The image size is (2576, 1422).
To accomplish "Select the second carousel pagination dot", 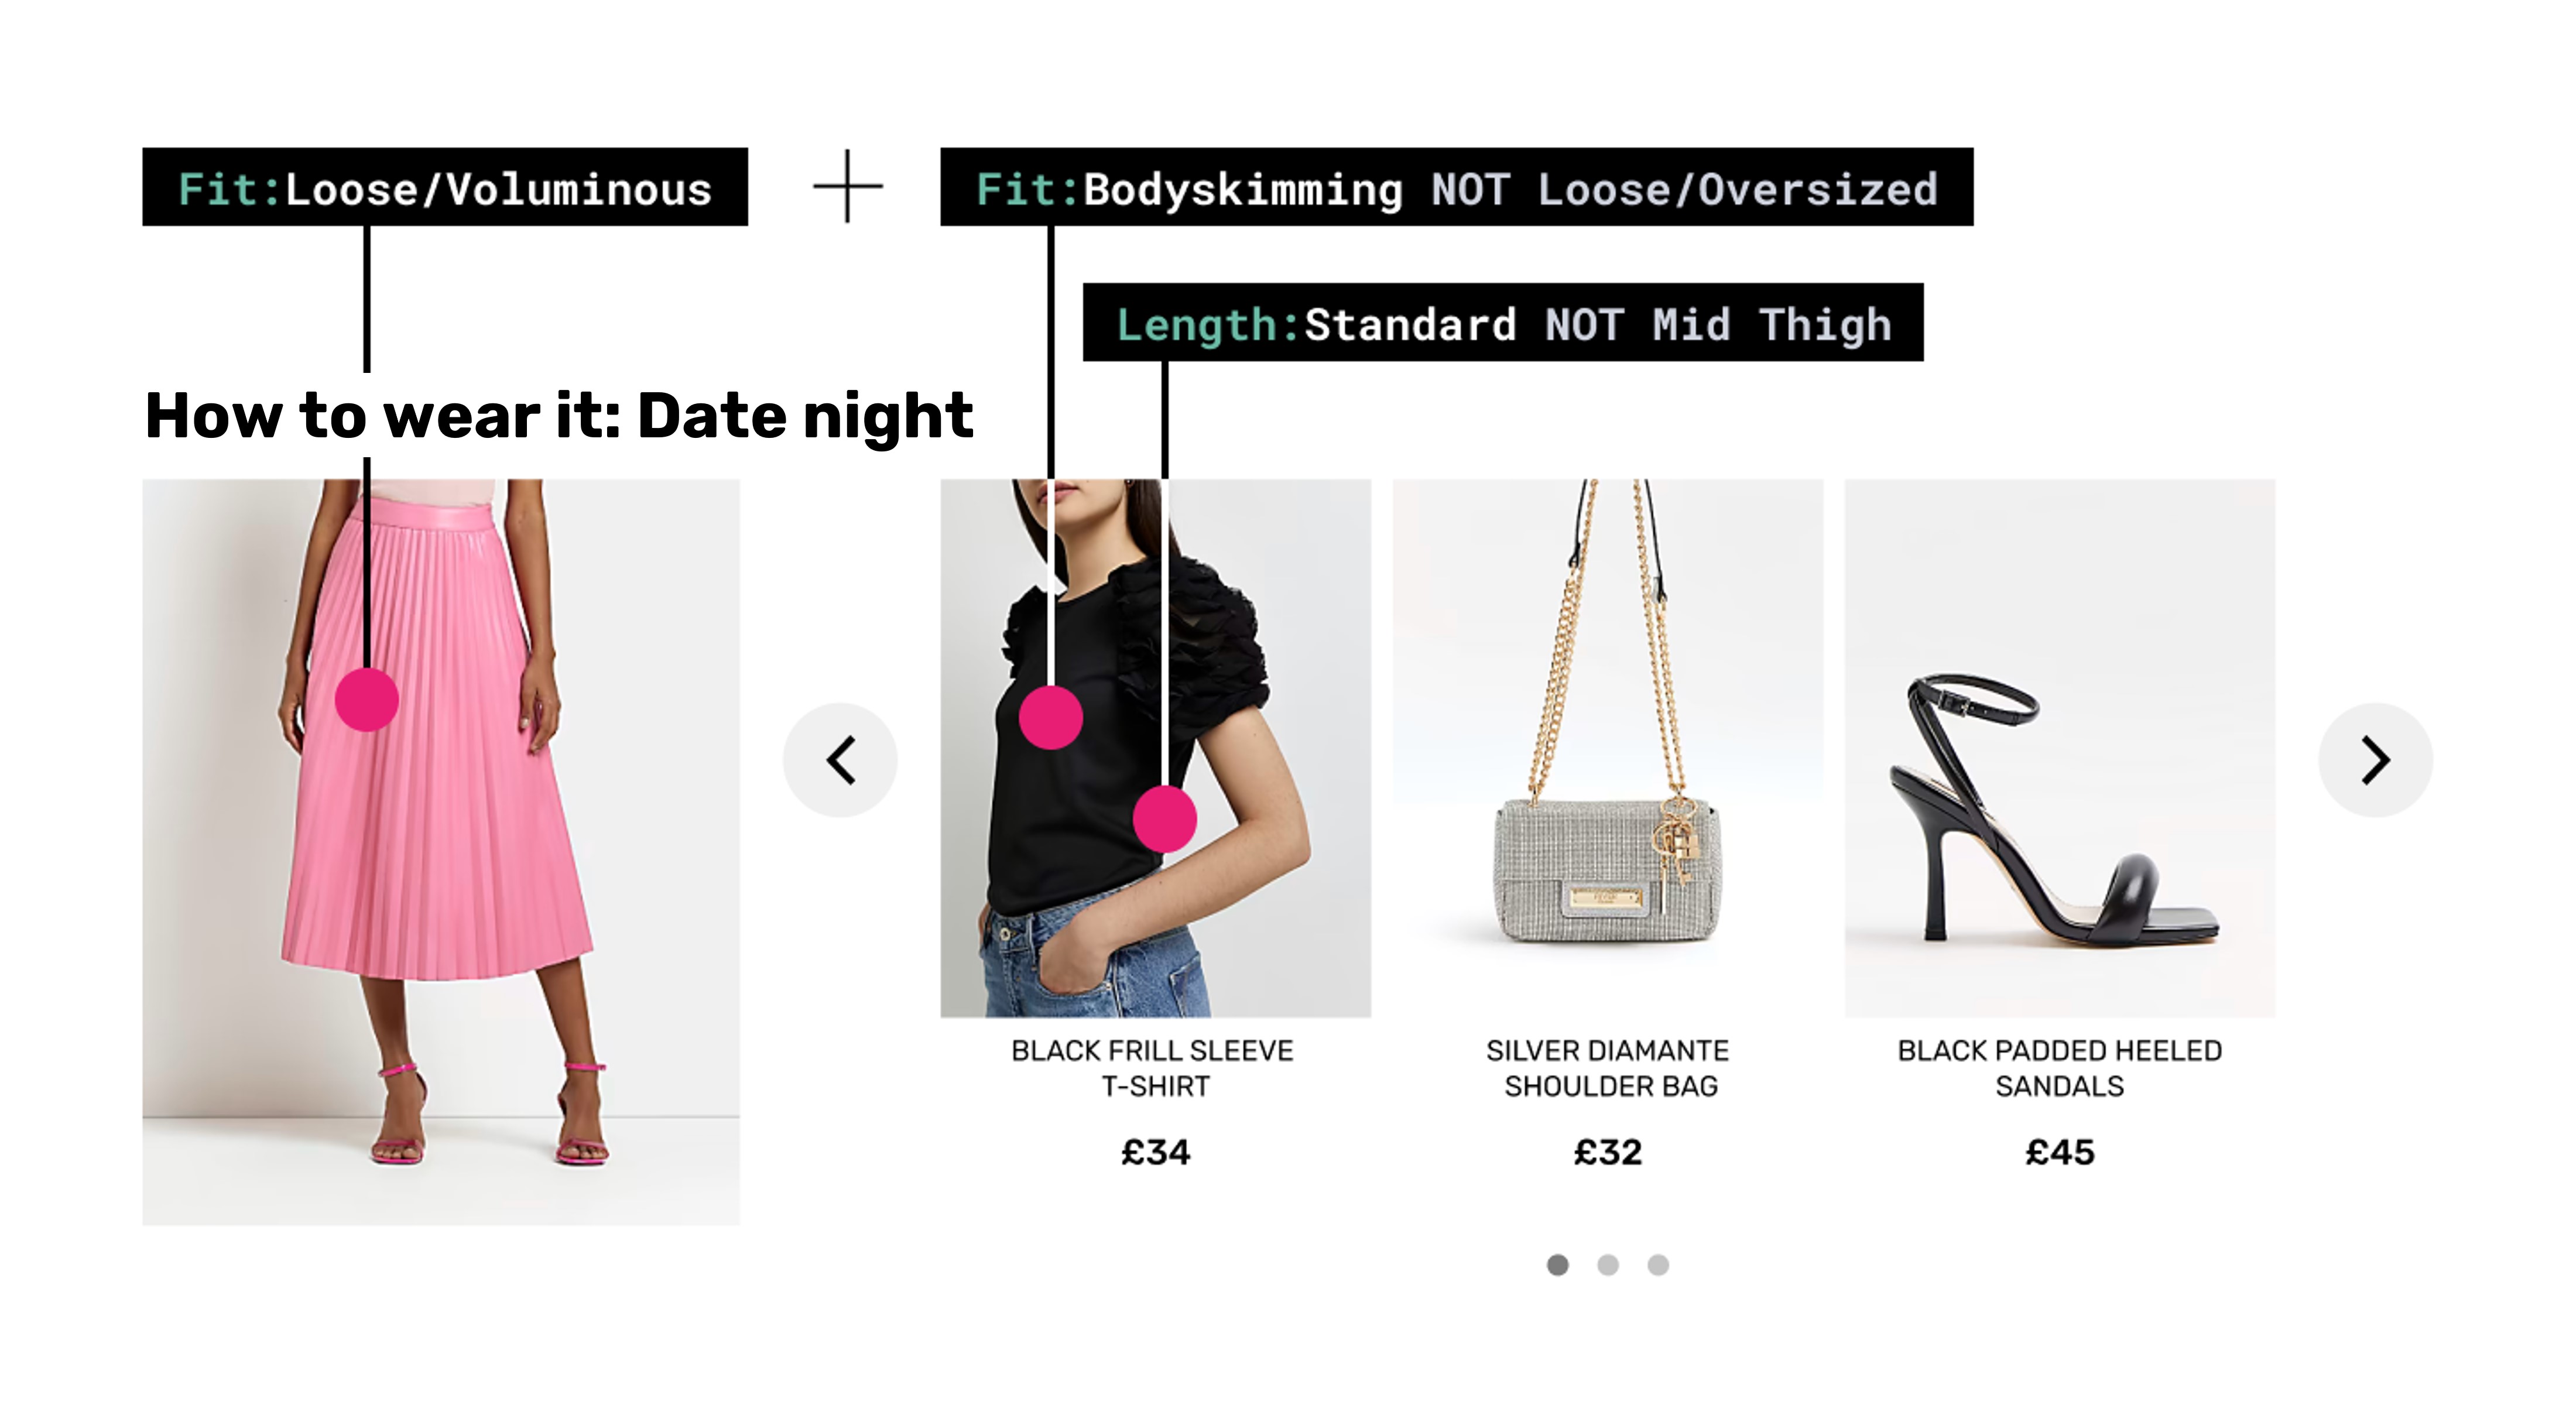I will click(x=1608, y=1265).
